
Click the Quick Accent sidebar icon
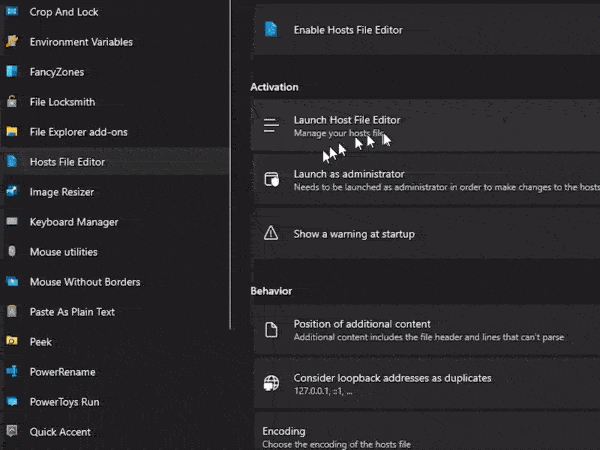[x=12, y=431]
